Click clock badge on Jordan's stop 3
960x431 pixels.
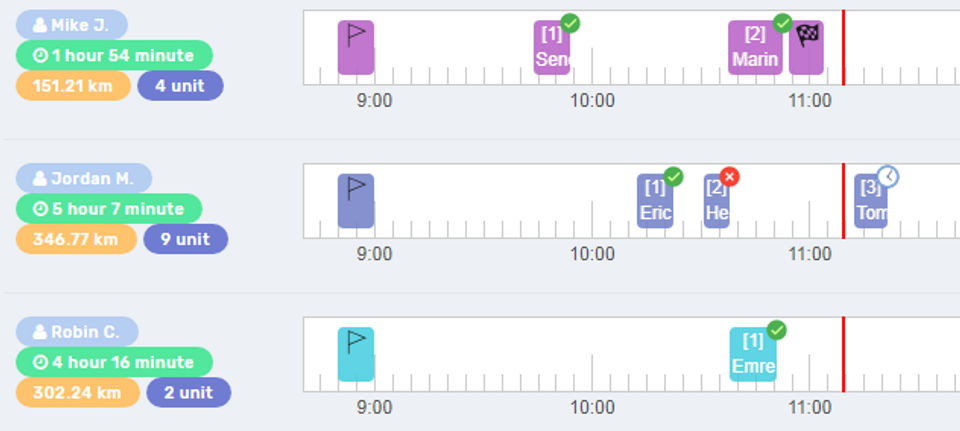(887, 177)
